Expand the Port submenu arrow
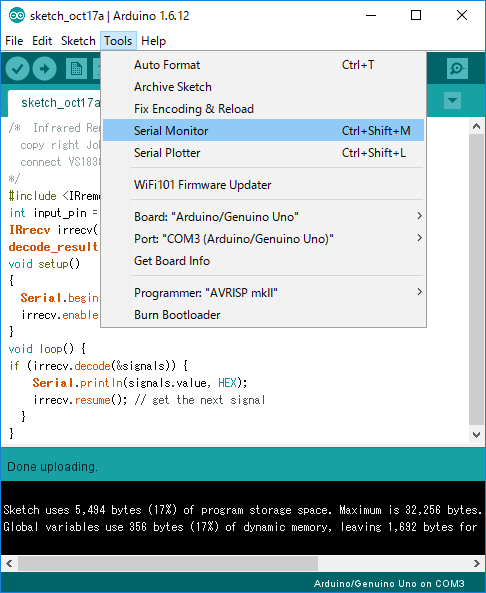 (x=419, y=238)
